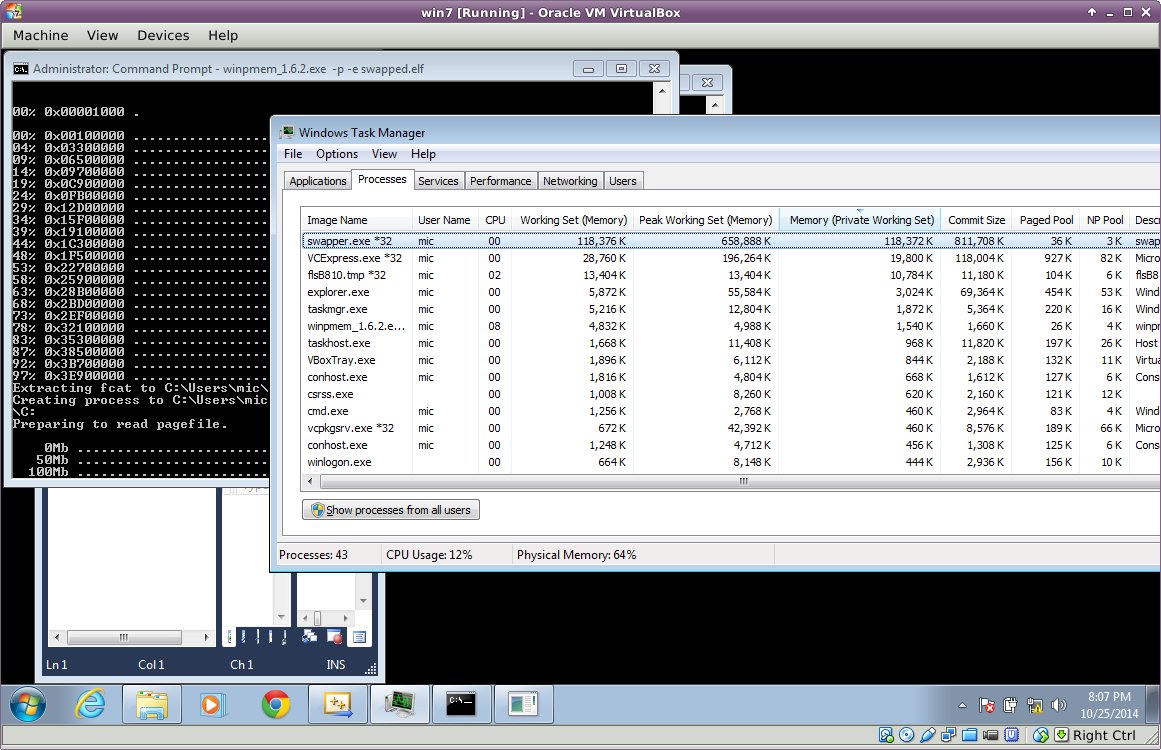Open the volume speaker tray icon
This screenshot has height=750, width=1161.
click(x=1059, y=706)
